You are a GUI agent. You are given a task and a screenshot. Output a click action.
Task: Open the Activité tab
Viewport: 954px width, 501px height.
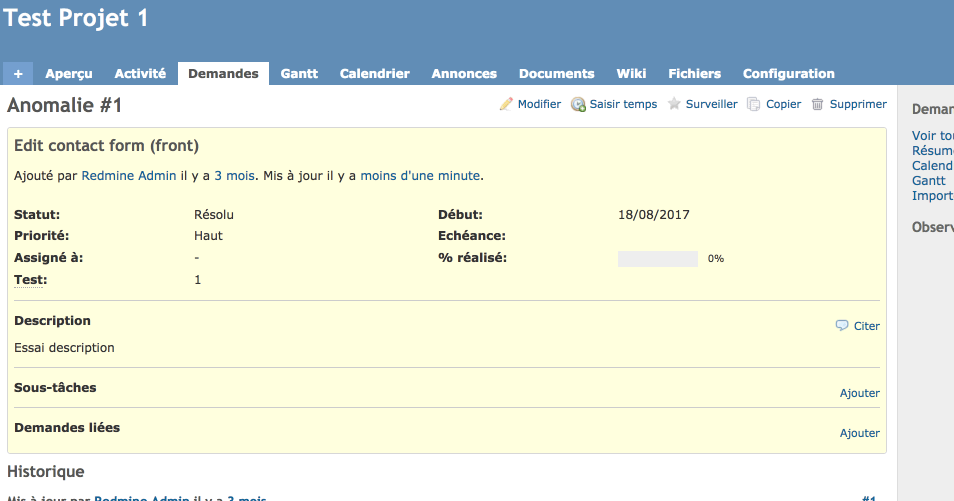[x=140, y=74]
